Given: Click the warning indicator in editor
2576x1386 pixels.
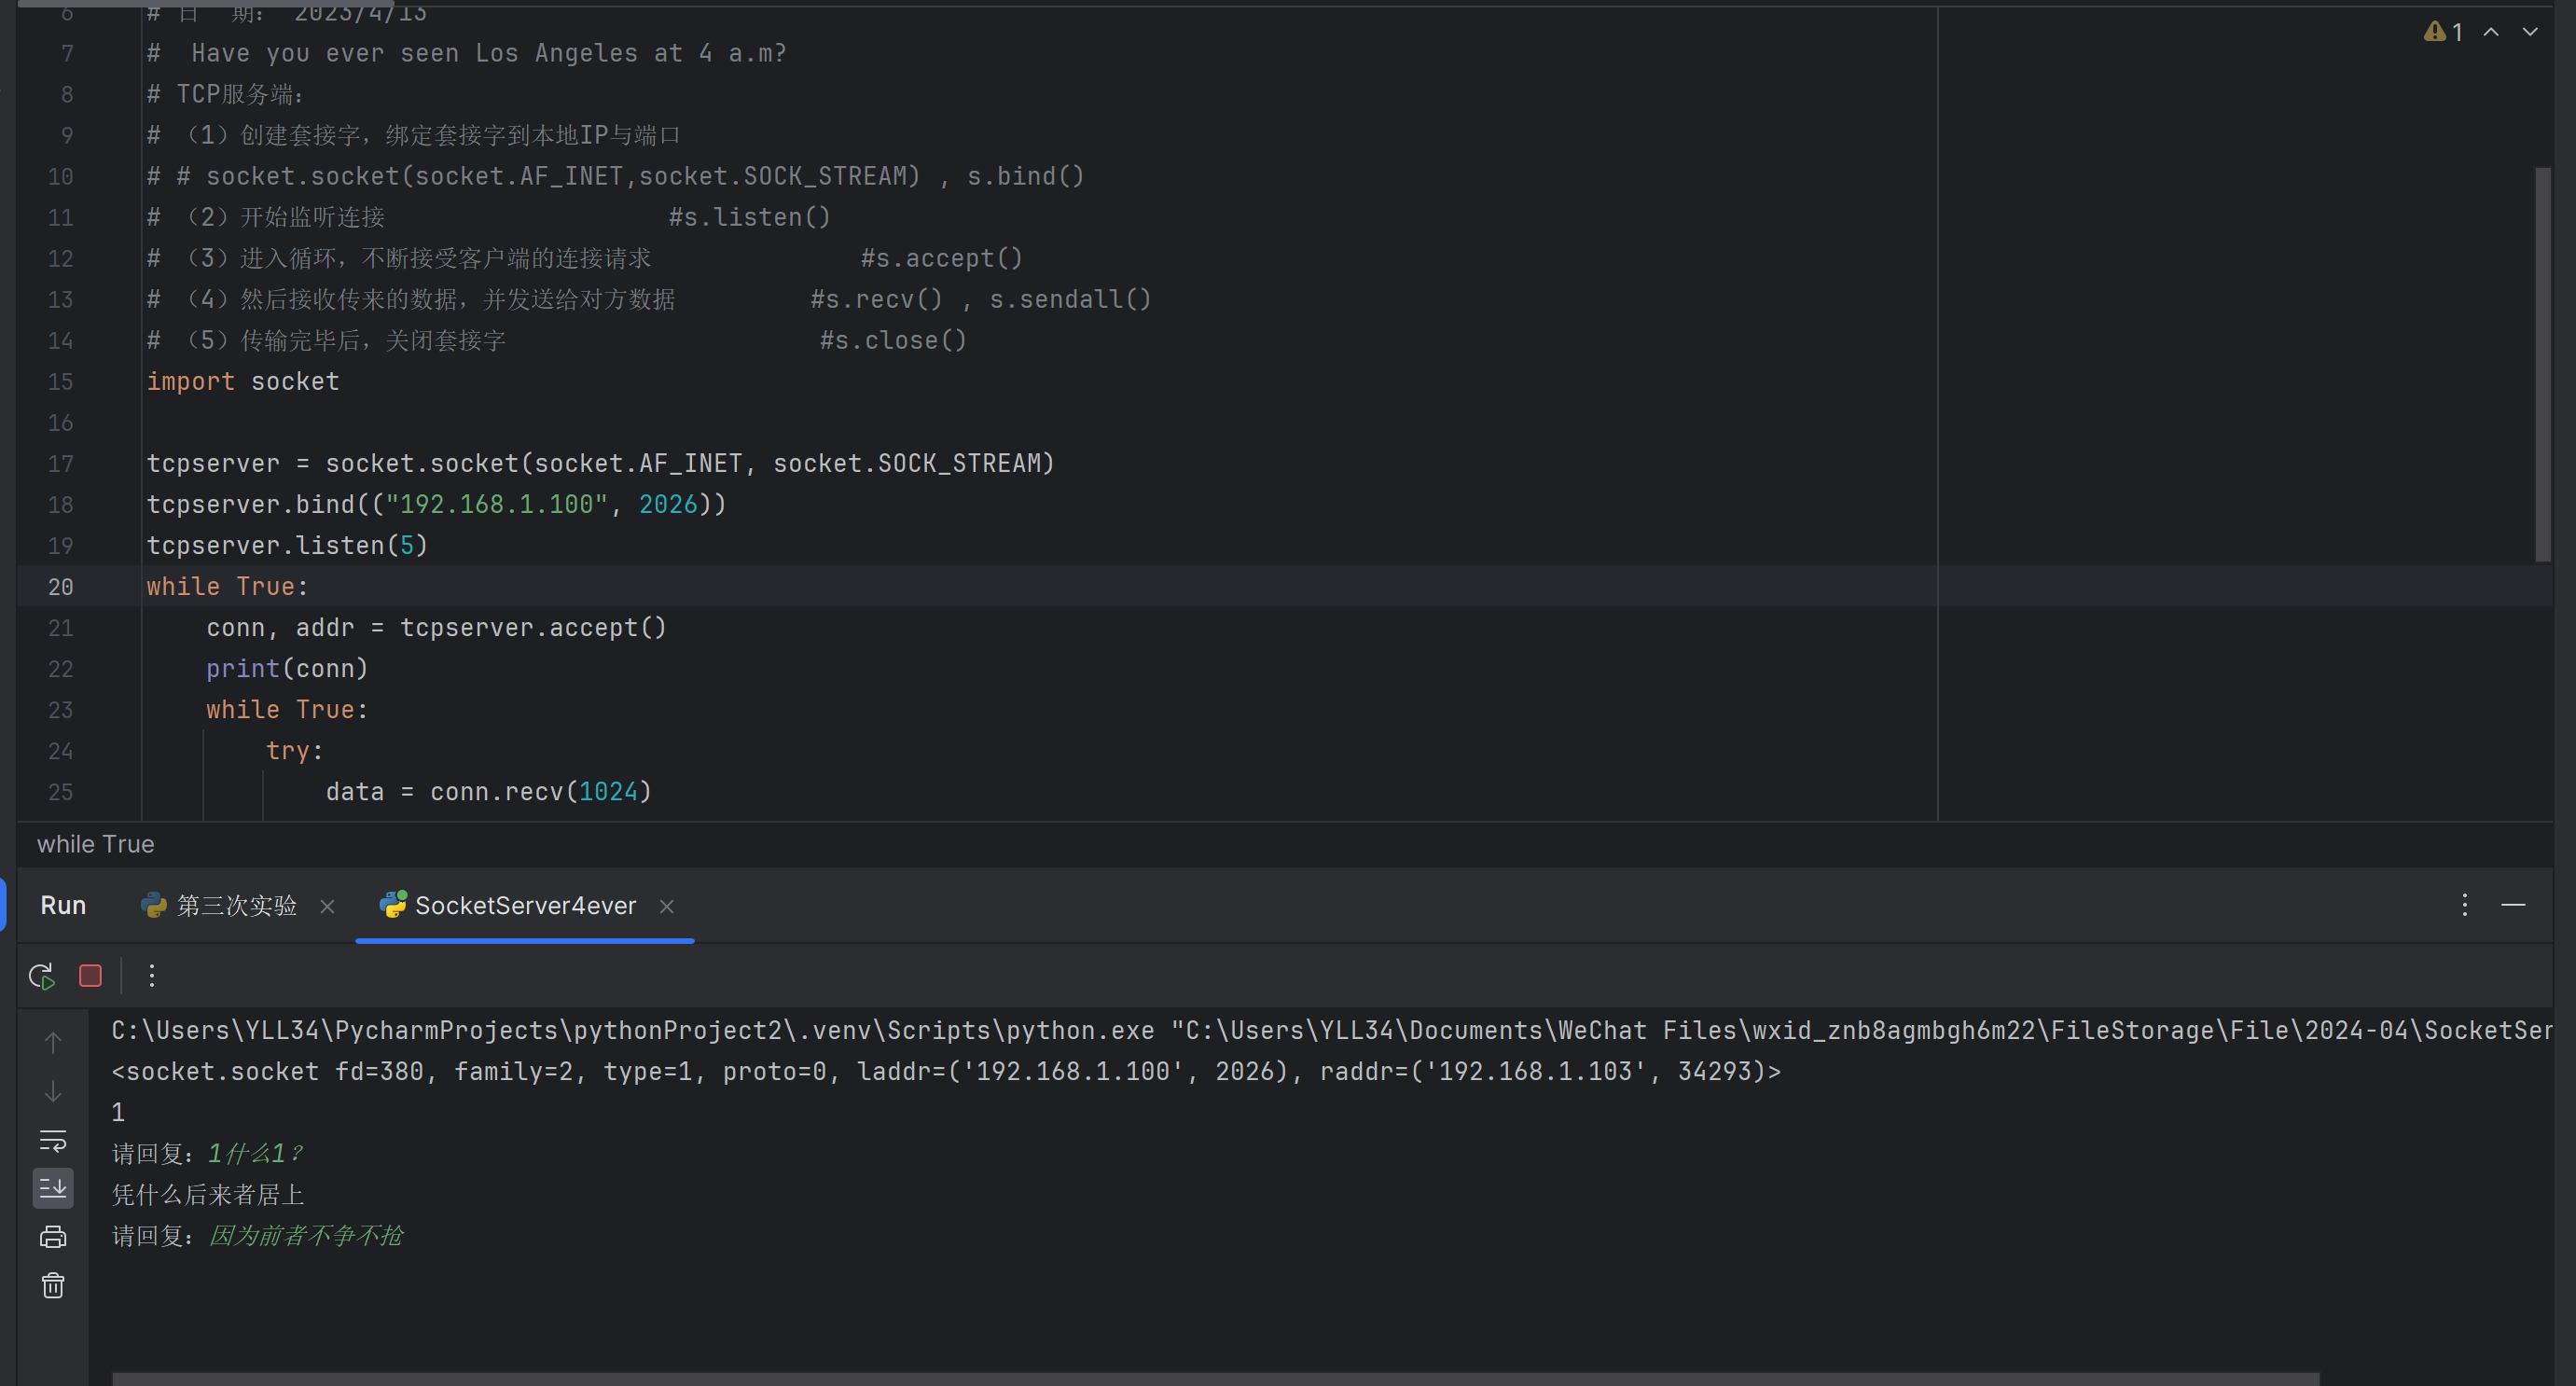Looking at the screenshot, I should [2442, 32].
